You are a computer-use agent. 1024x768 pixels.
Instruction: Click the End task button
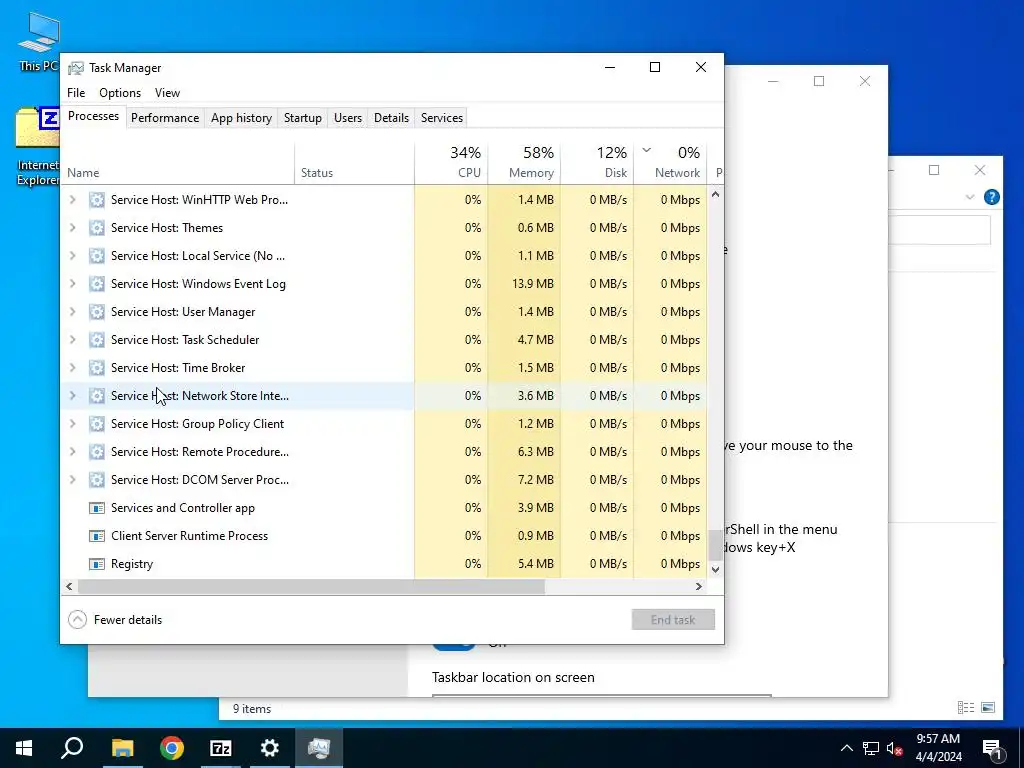673,620
